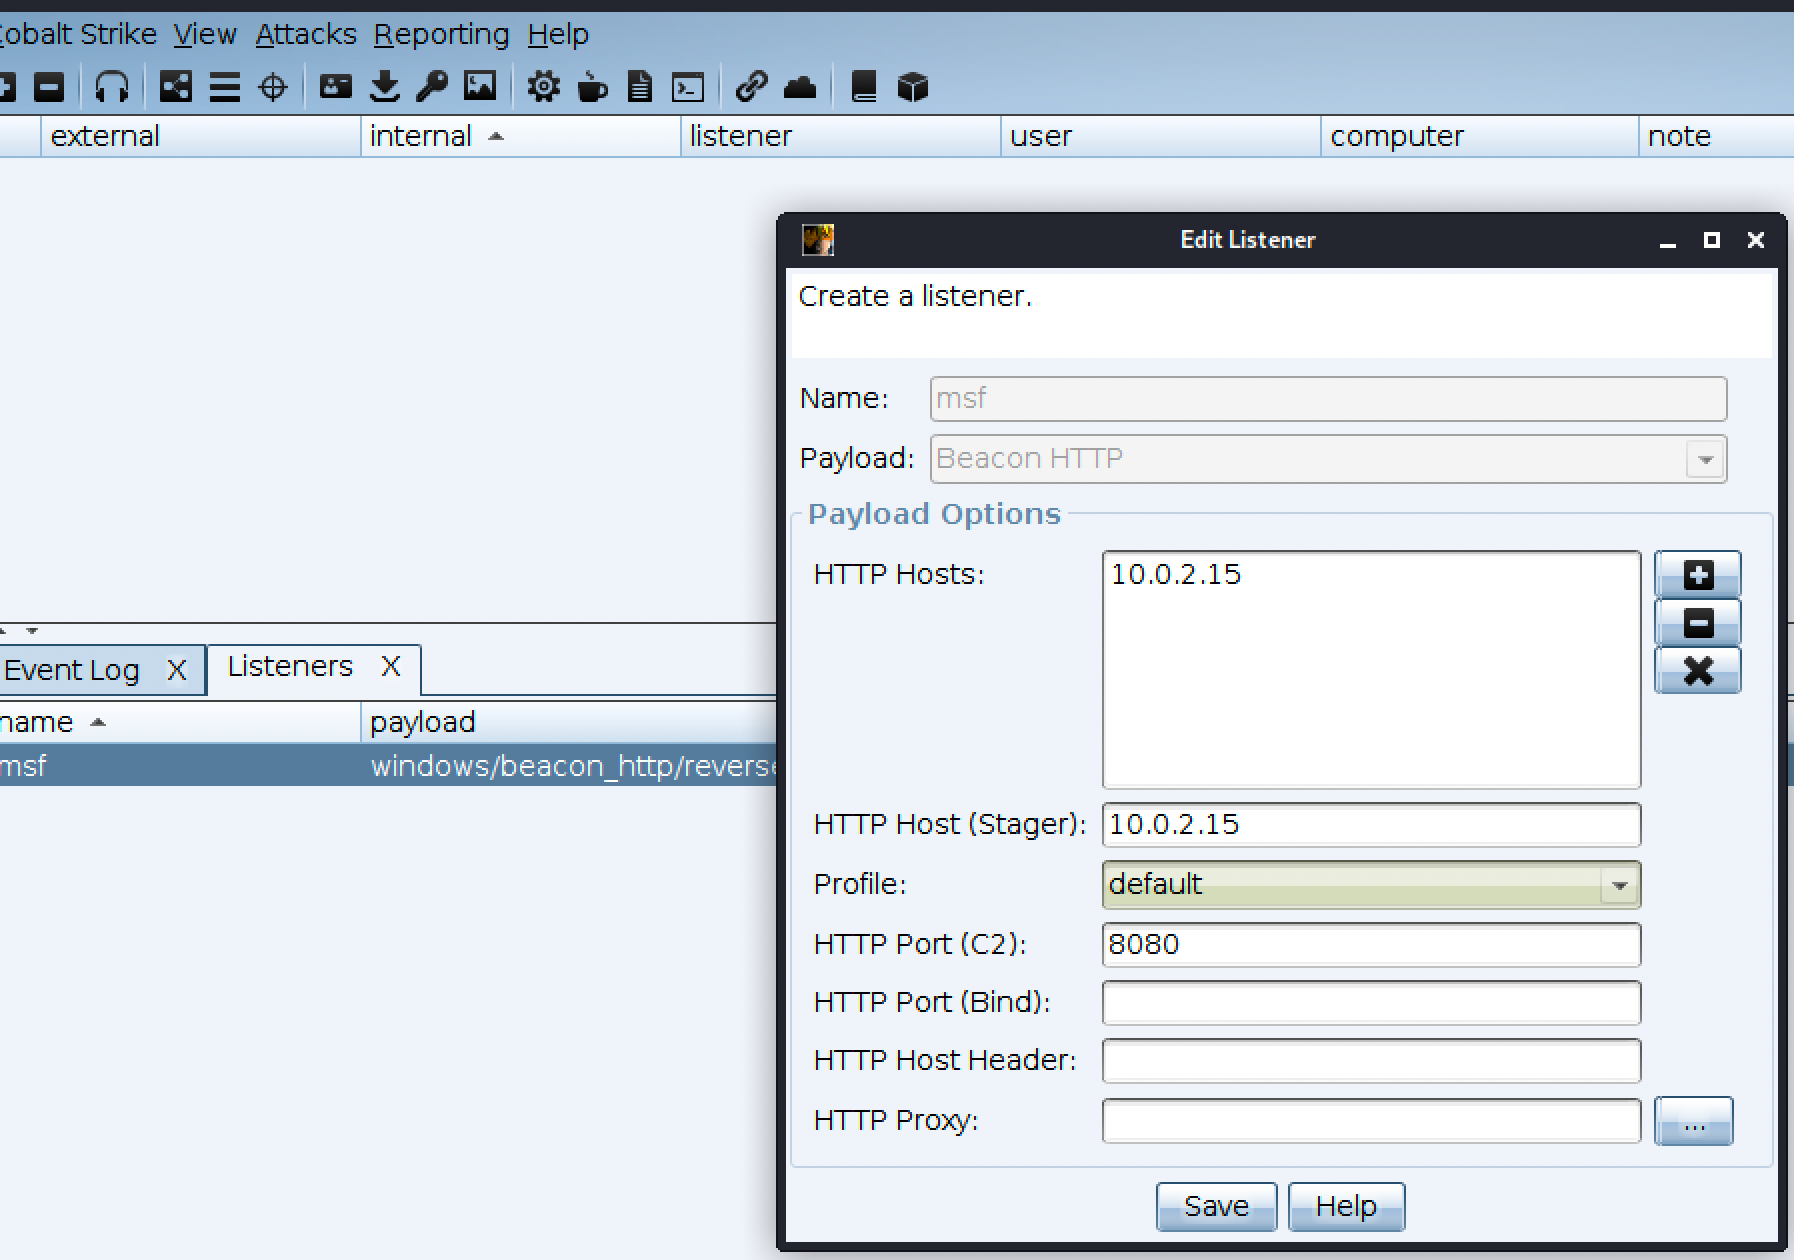Open the pivot graph view icon

click(176, 87)
